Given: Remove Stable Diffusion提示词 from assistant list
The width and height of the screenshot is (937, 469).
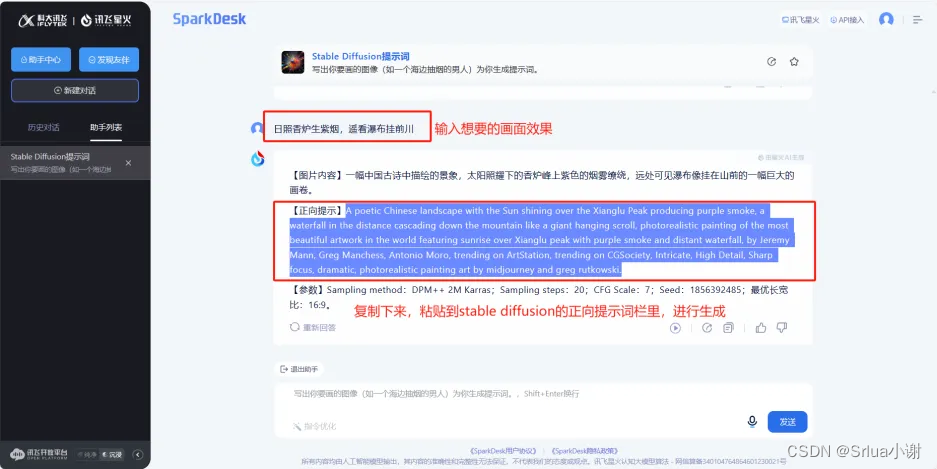Looking at the screenshot, I should pyautogui.click(x=128, y=163).
